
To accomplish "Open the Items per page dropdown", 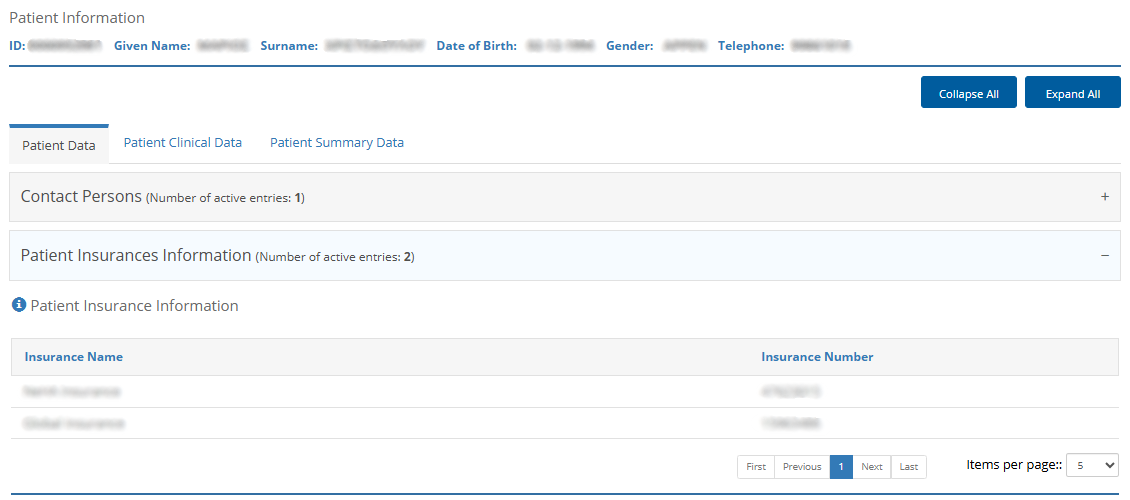I will tap(1092, 465).
